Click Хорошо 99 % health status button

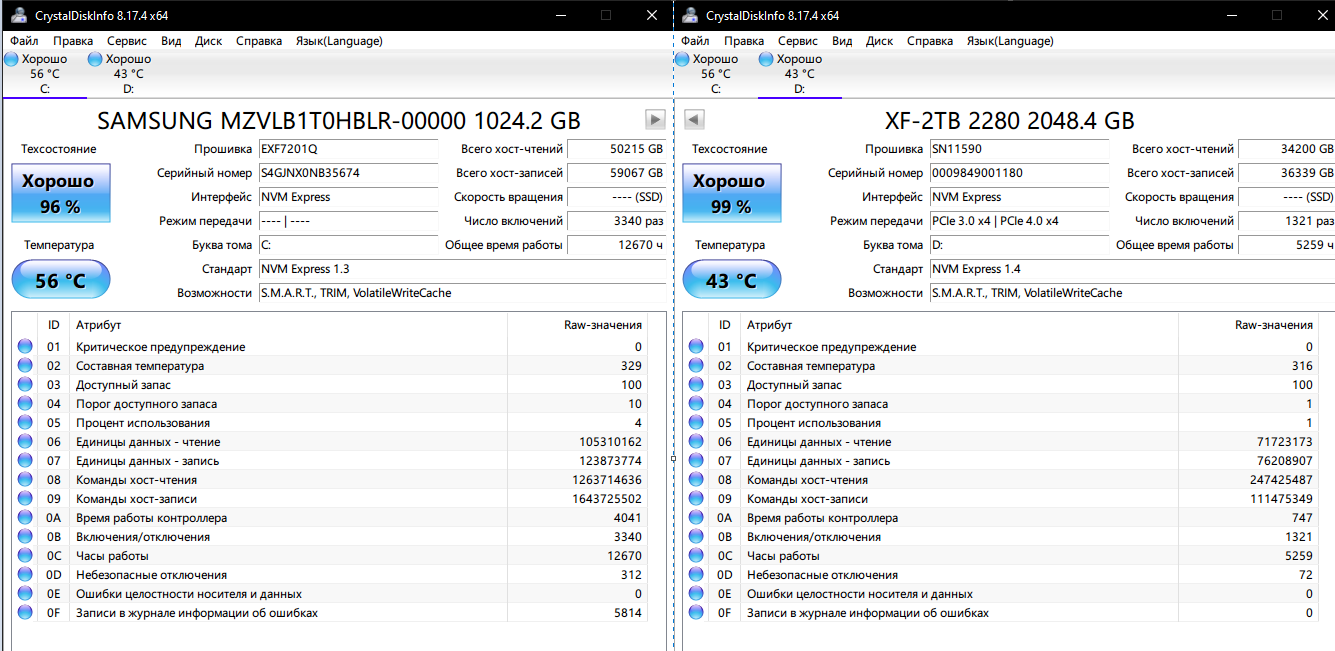click(x=731, y=194)
